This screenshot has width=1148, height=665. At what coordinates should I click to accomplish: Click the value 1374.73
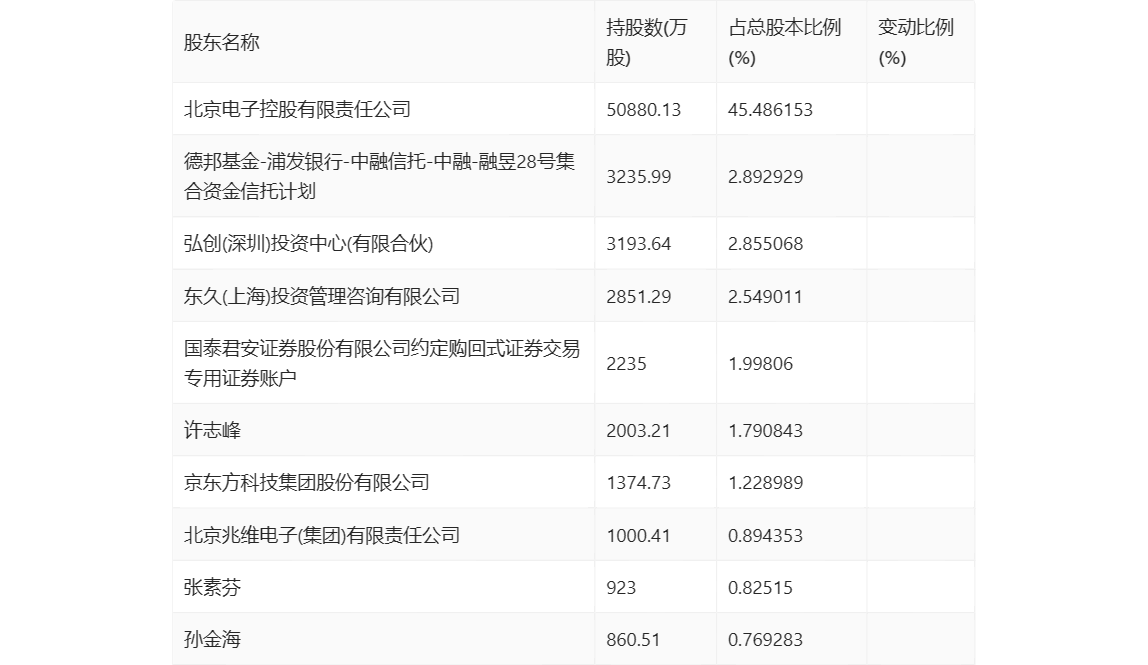click(x=638, y=483)
